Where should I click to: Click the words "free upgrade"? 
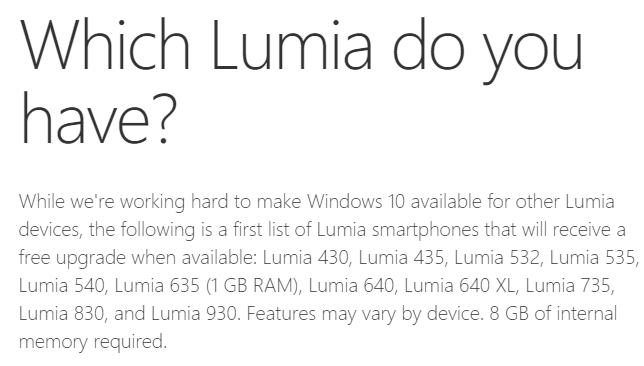point(72,258)
